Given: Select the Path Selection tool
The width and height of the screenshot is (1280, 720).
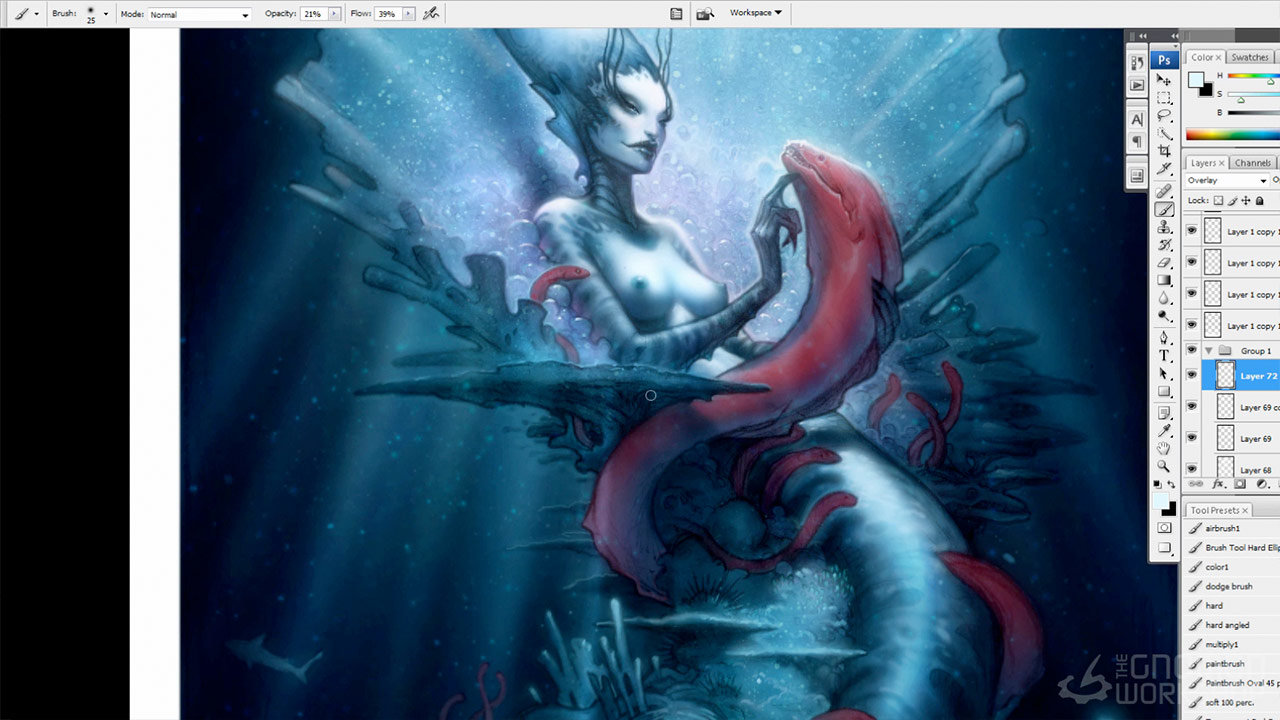Looking at the screenshot, I should pyautogui.click(x=1164, y=374).
